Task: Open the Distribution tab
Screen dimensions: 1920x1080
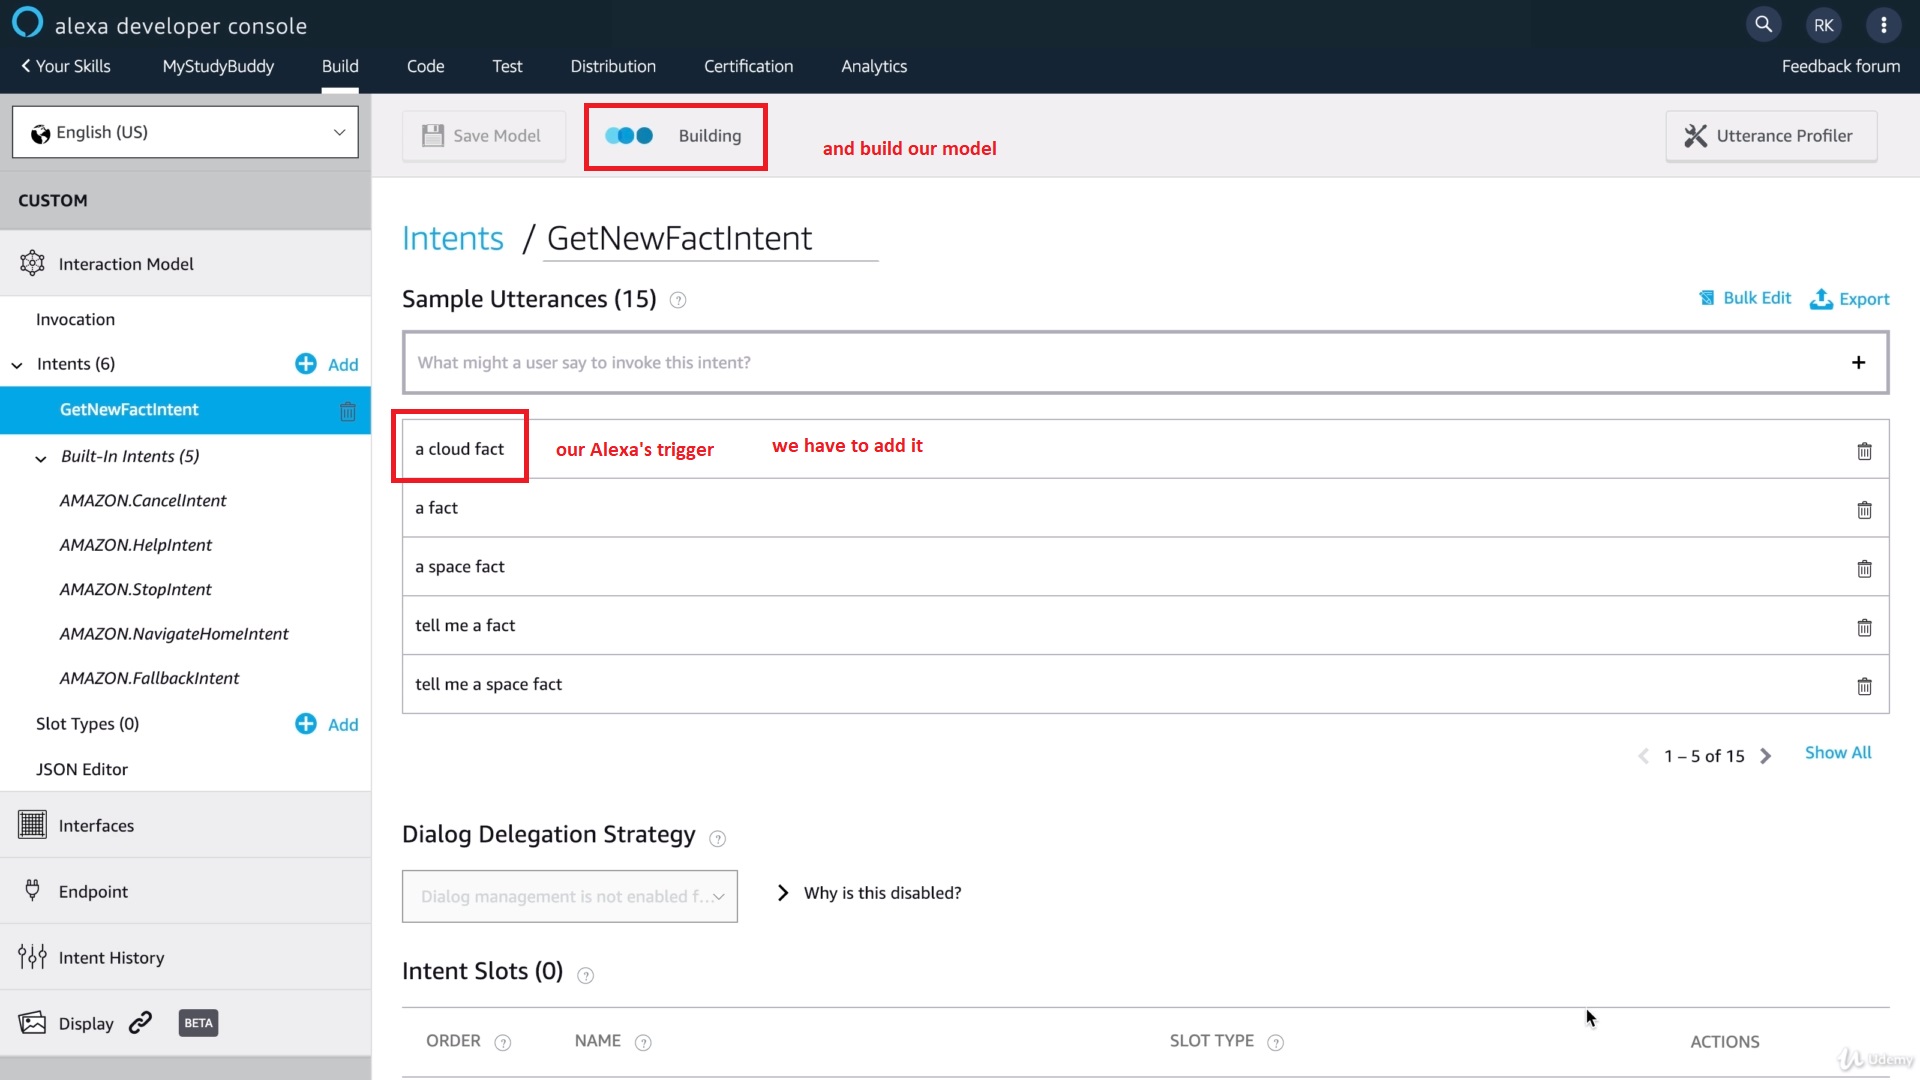Action: 613,66
